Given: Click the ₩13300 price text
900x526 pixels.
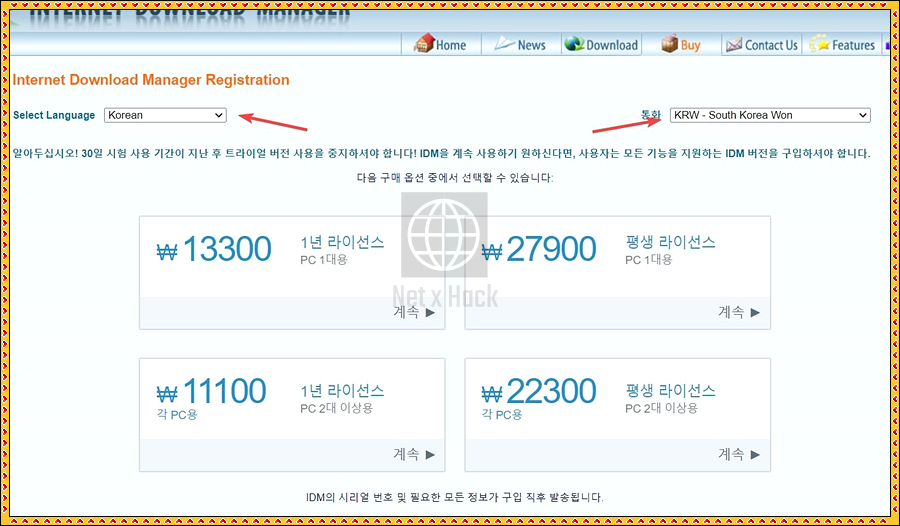Looking at the screenshot, I should pos(214,249).
